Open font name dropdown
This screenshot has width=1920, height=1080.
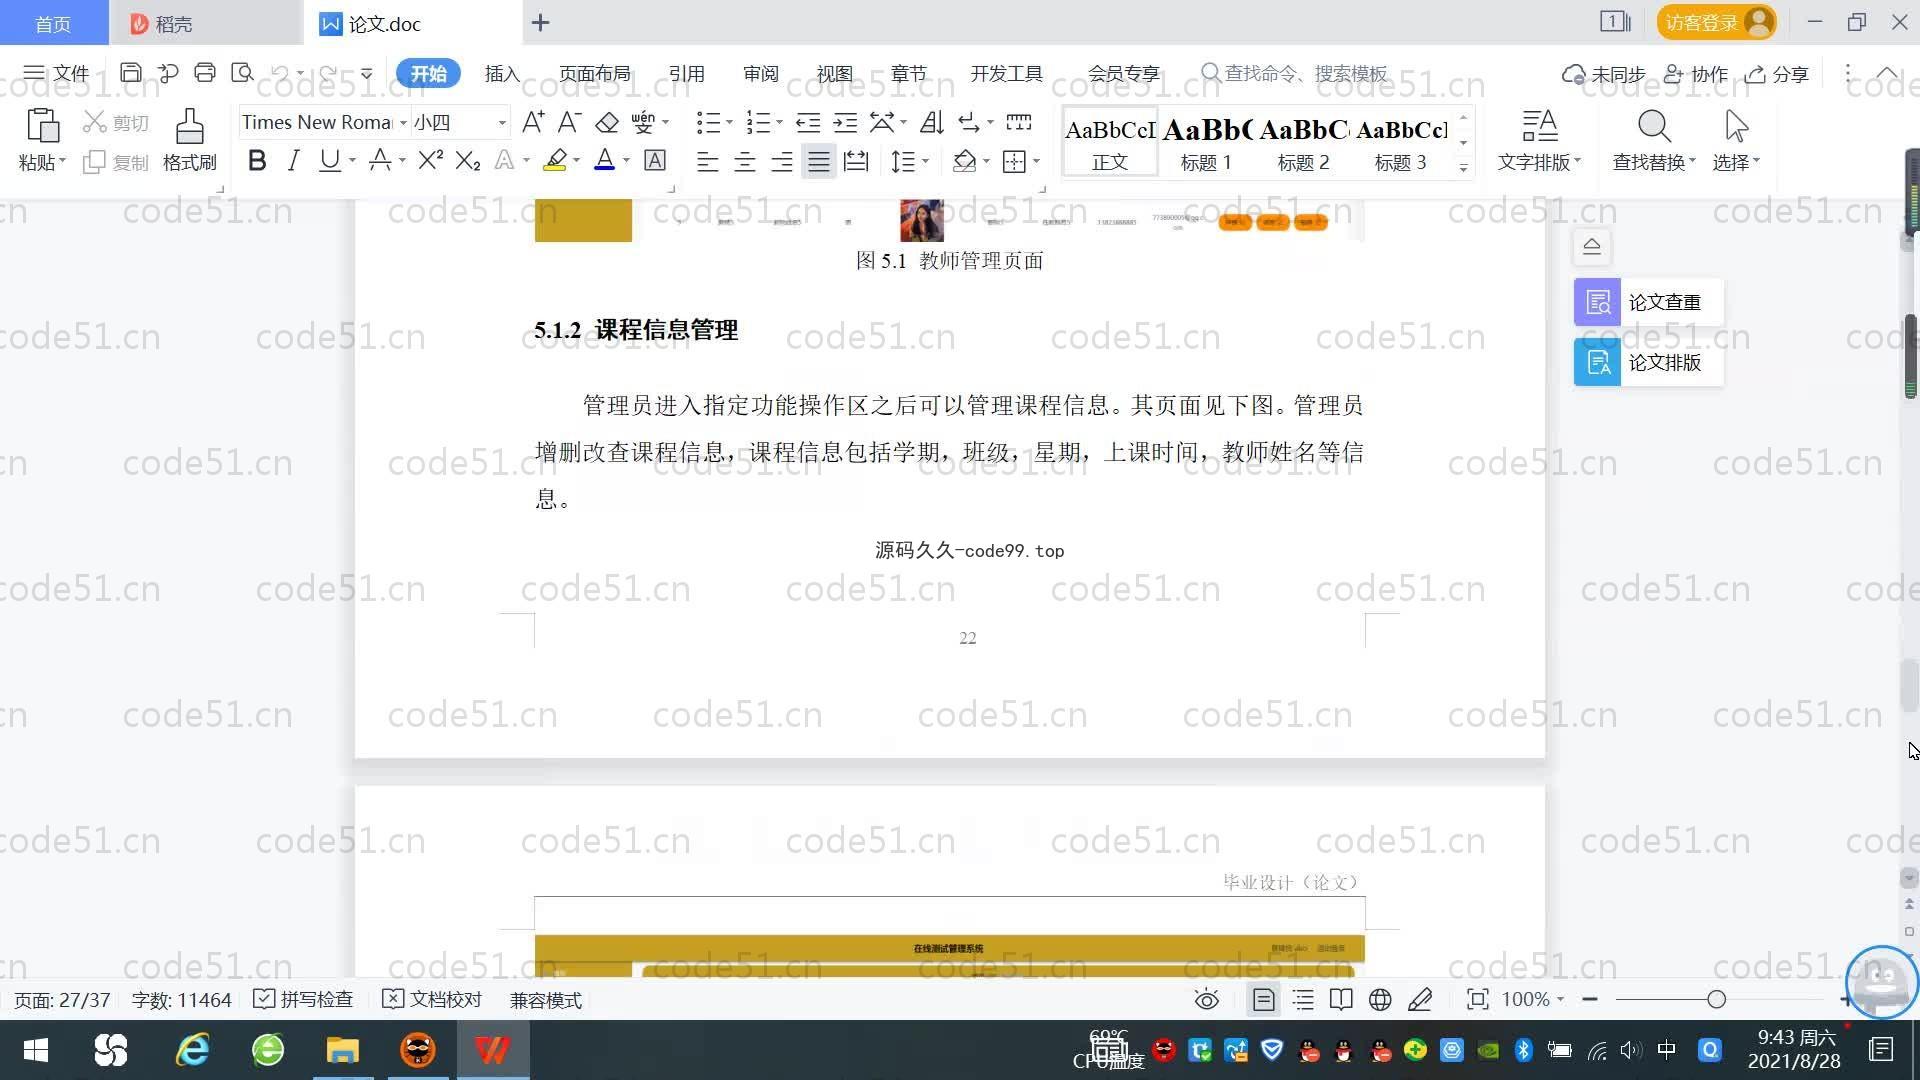[x=403, y=123]
